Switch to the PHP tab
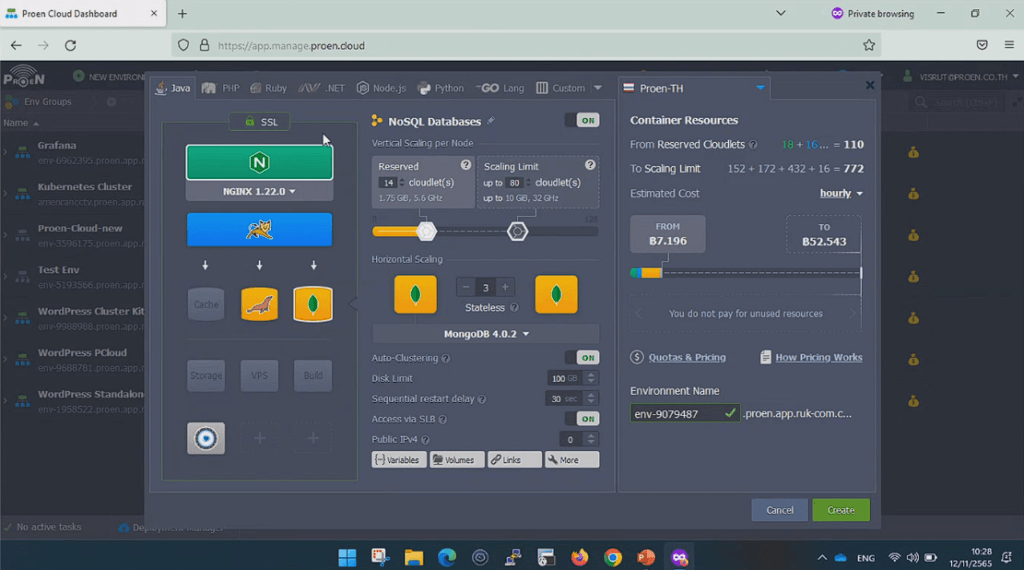 click(x=221, y=88)
